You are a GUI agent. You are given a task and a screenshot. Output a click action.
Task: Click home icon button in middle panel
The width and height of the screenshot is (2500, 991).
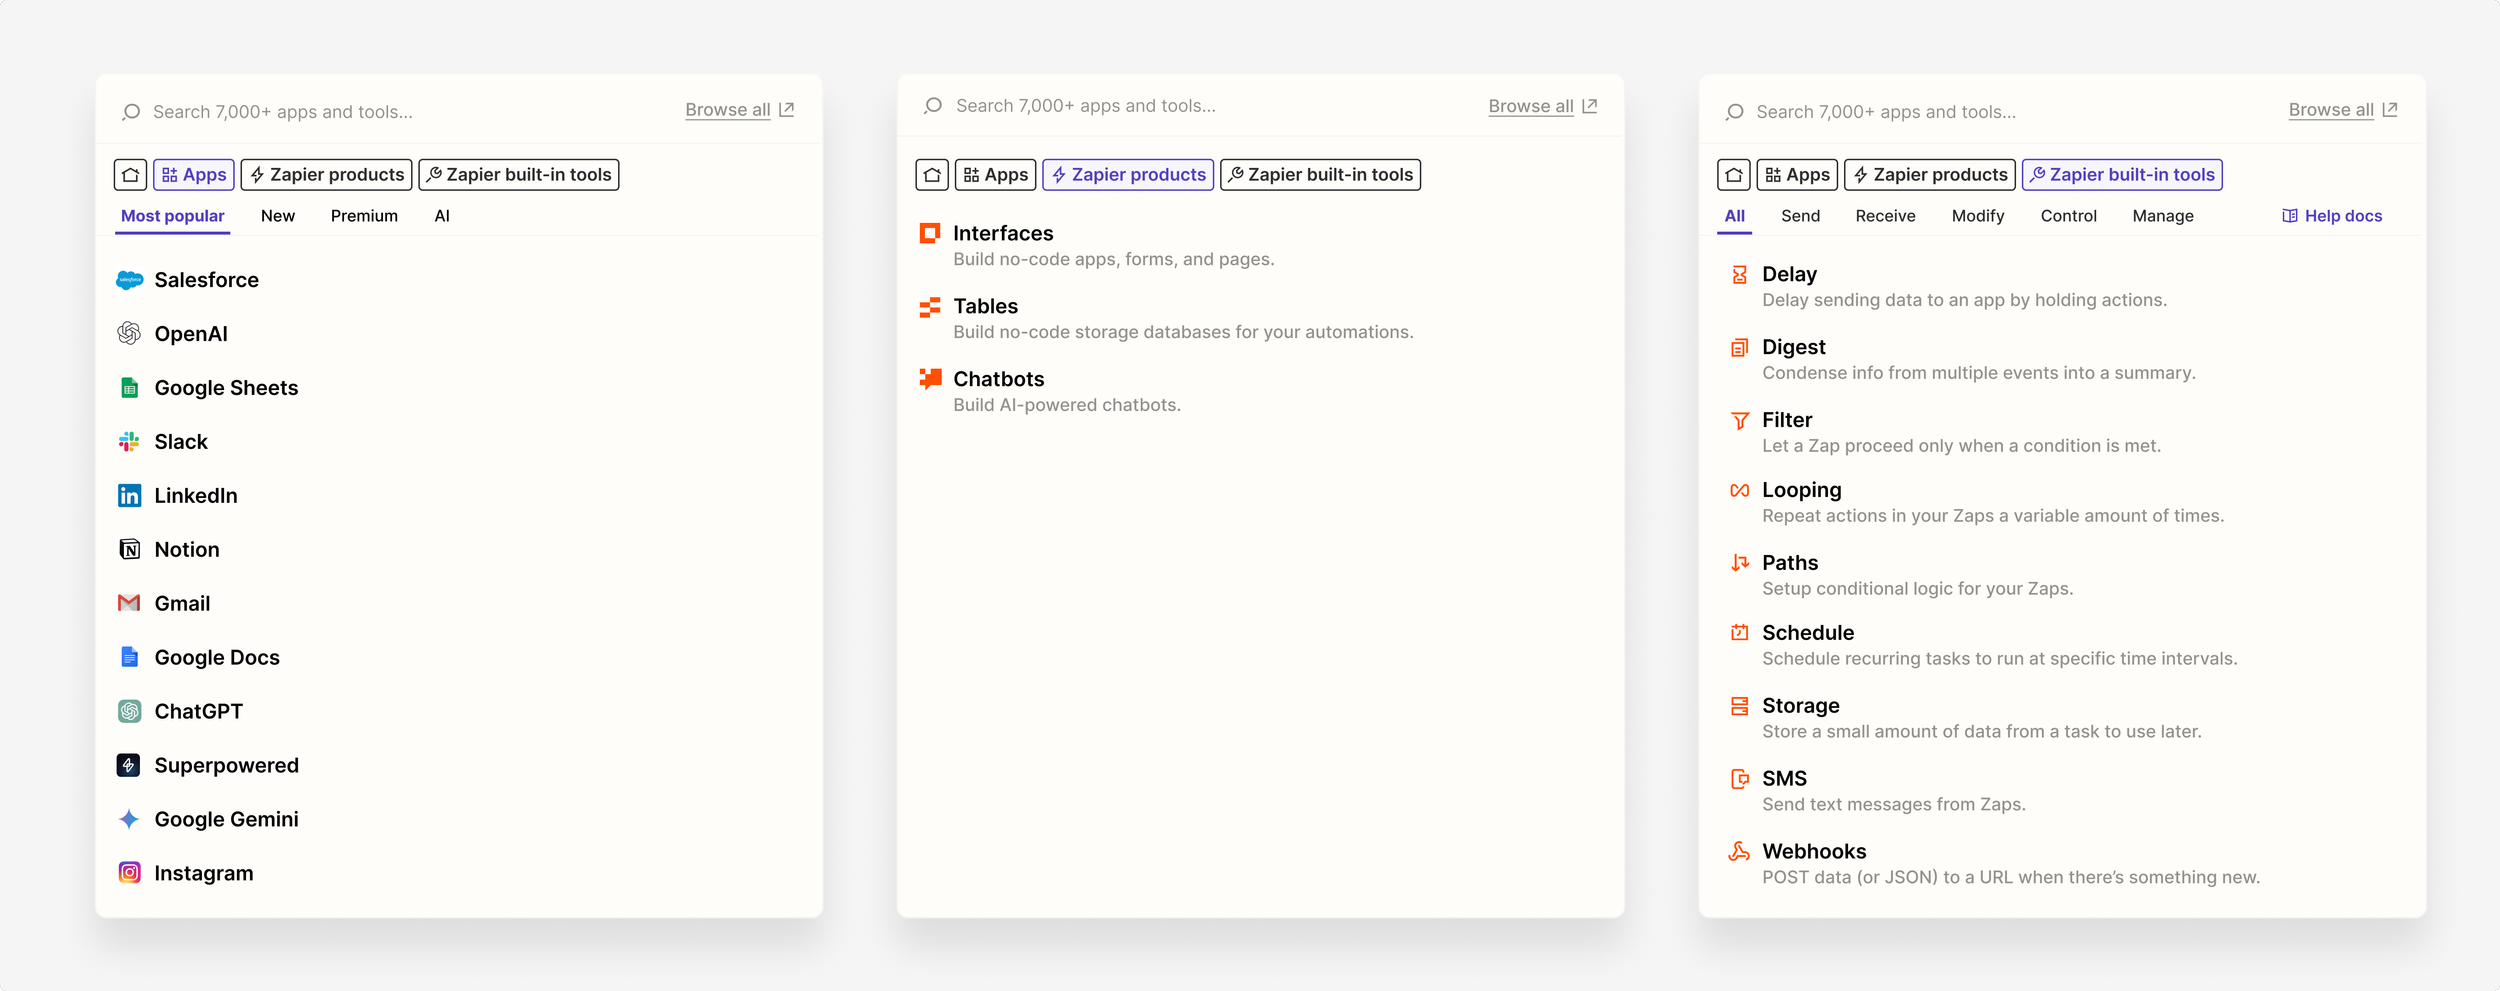pyautogui.click(x=932, y=175)
